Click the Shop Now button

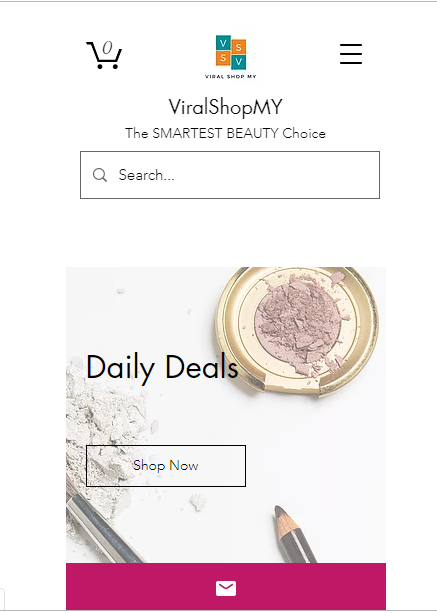coord(166,466)
